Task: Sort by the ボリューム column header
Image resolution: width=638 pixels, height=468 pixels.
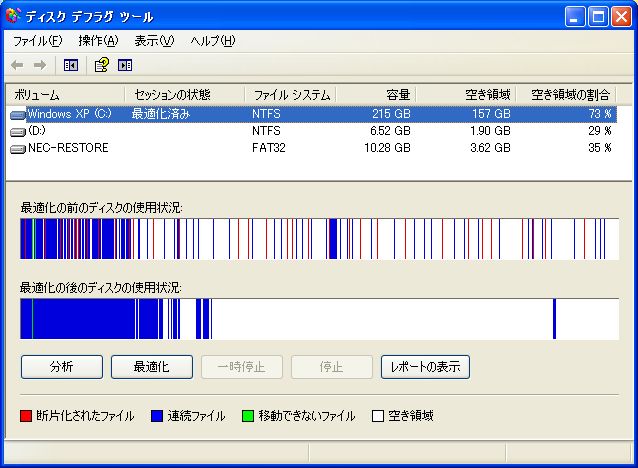Action: [x=66, y=95]
